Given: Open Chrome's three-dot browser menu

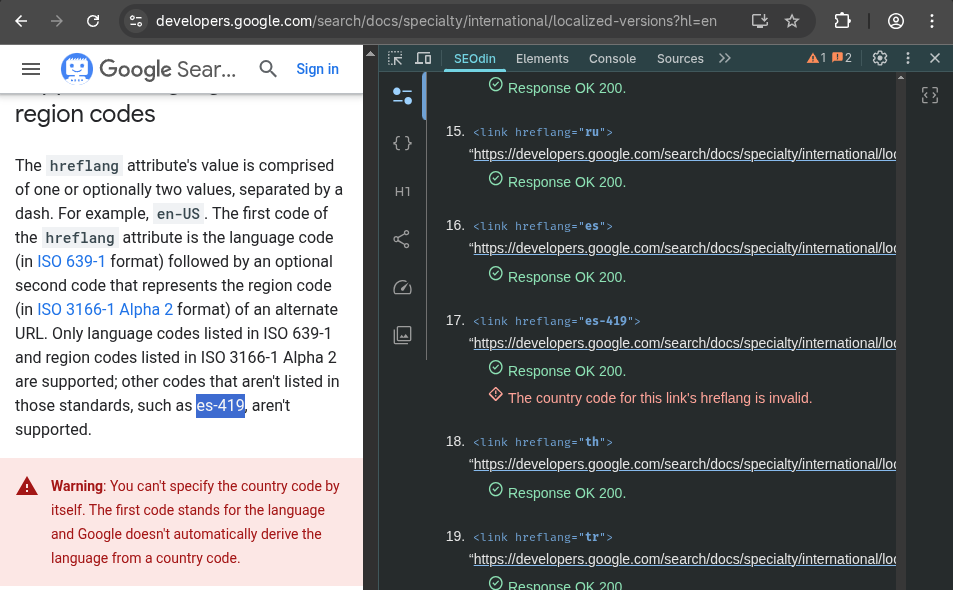Looking at the screenshot, I should click(932, 20).
